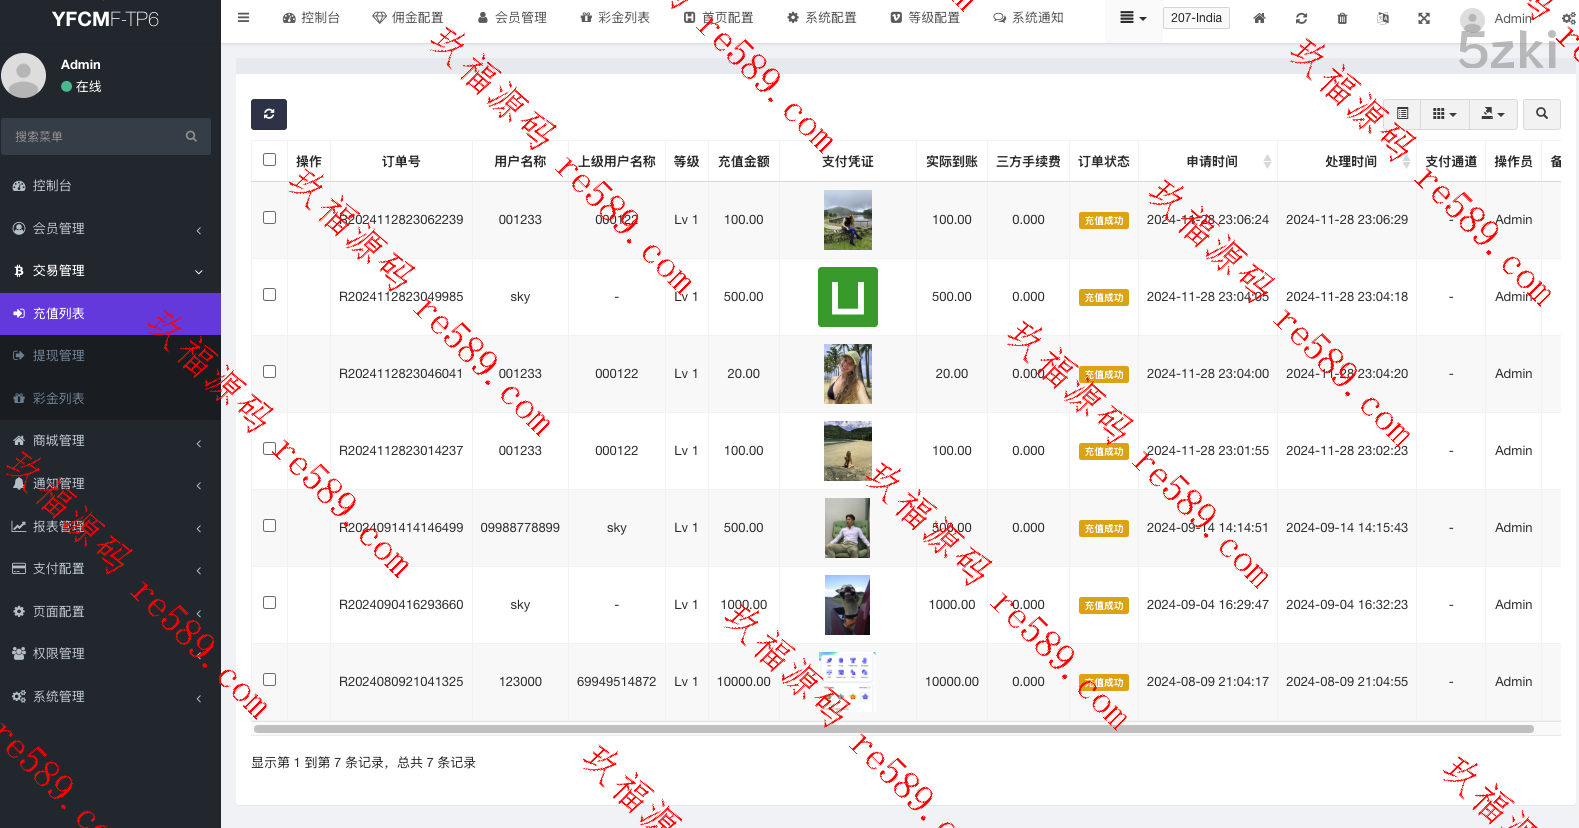This screenshot has width=1579, height=828.
Task: Check the row for order R2024112823049985
Action: [269, 295]
